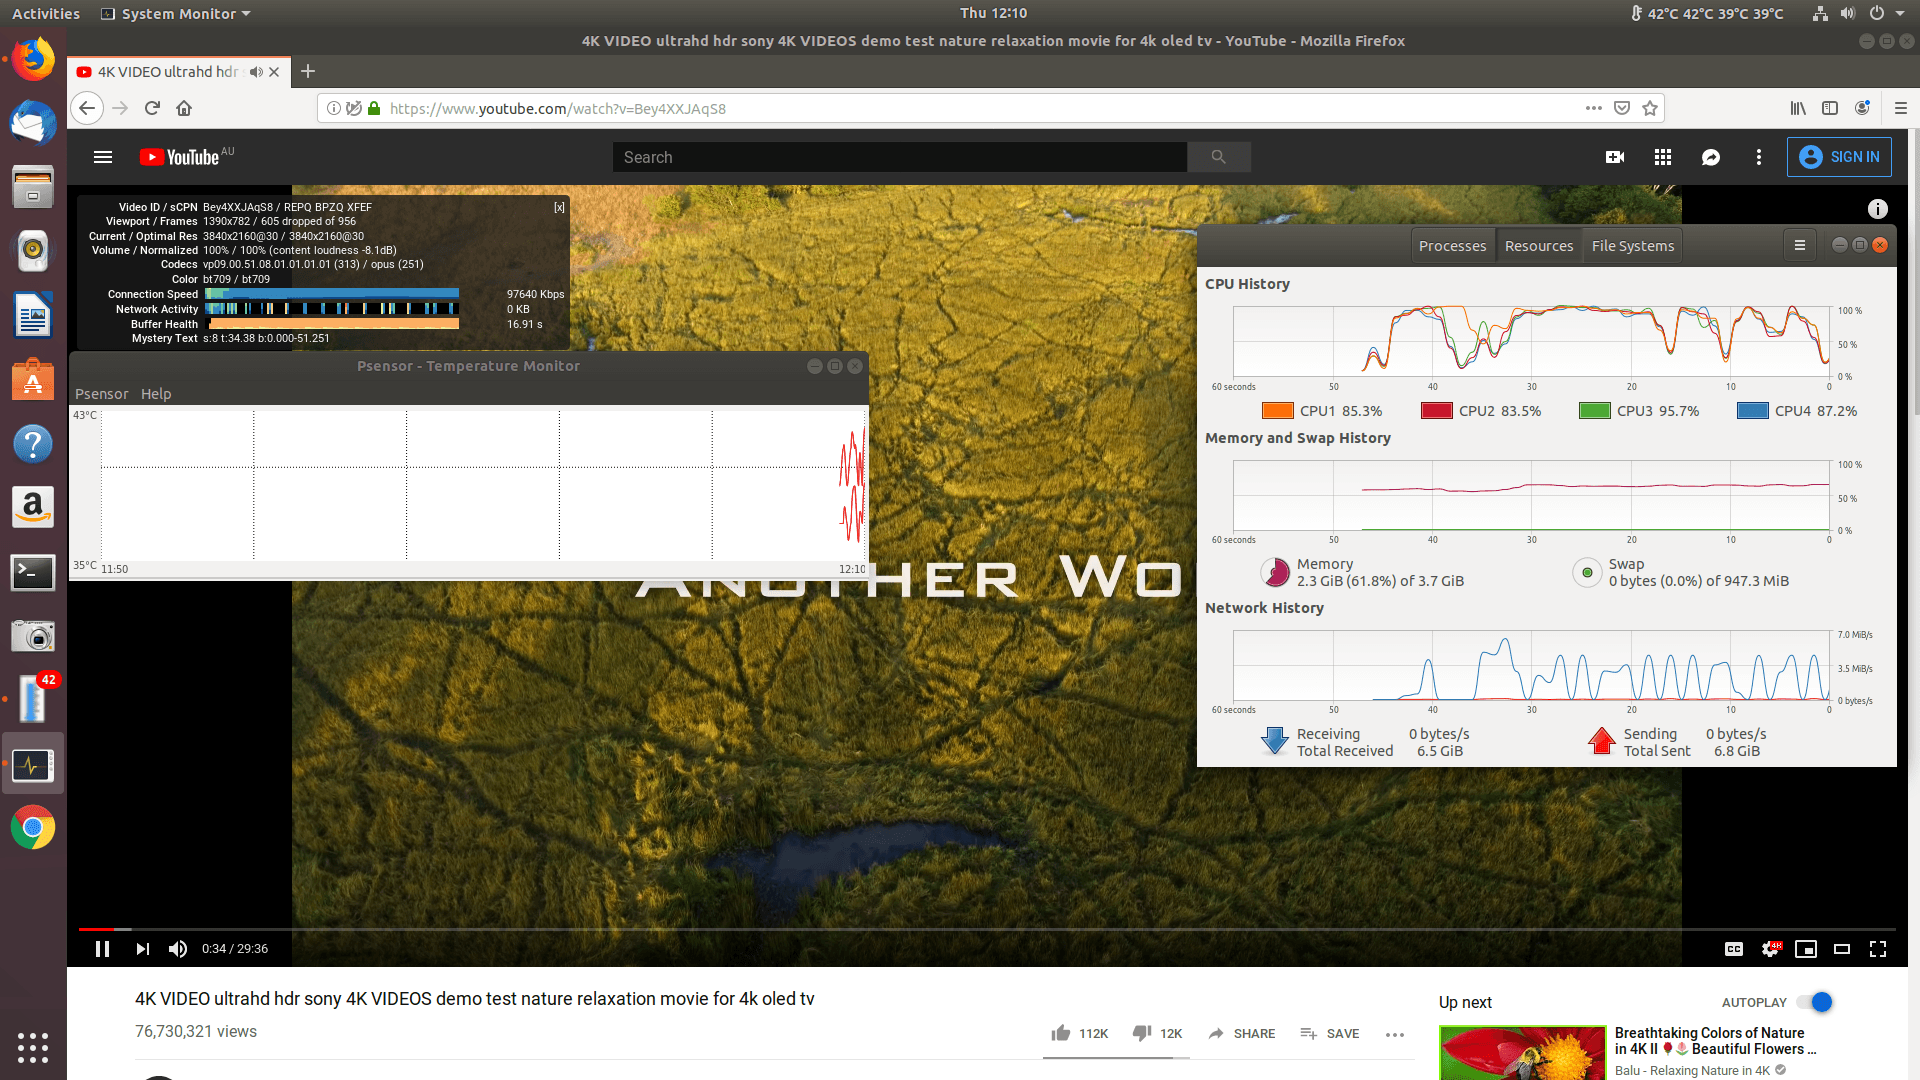Save page to Pocket
The width and height of the screenshot is (1920, 1080).
[1622, 108]
